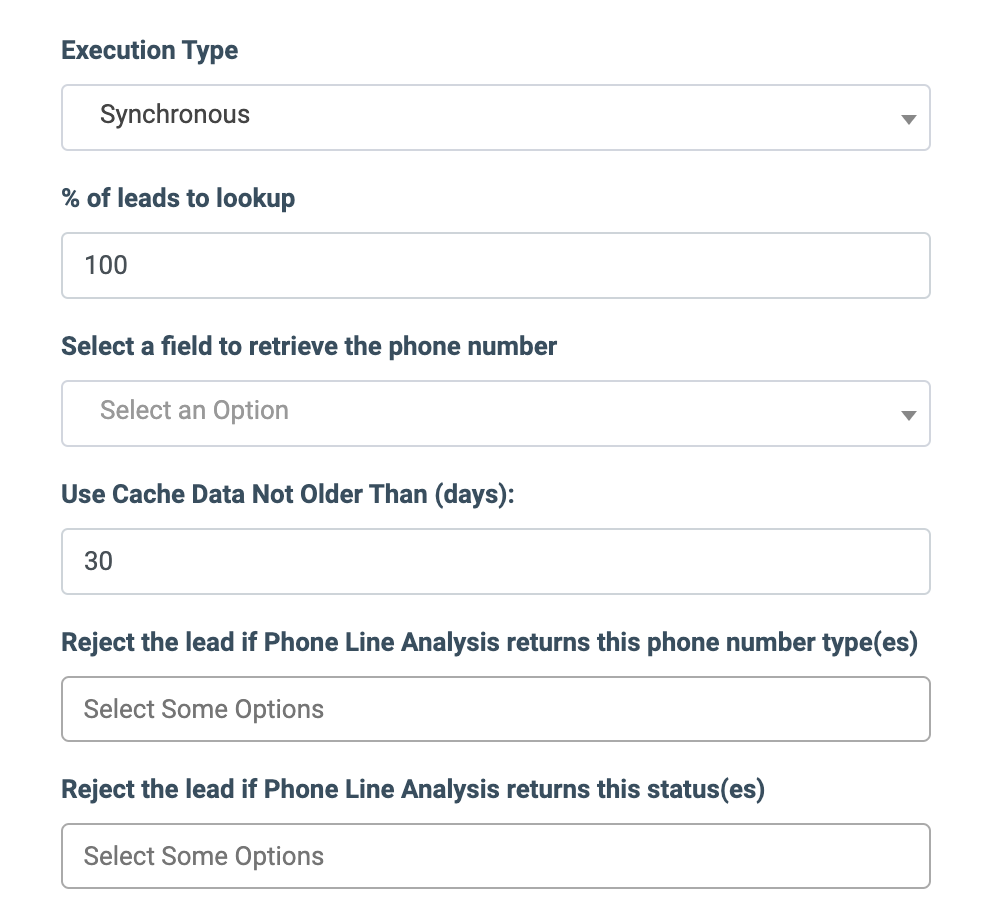Image resolution: width=986 pixels, height=918 pixels.
Task: Focus the Use Cache Data days input
Action: click(496, 561)
